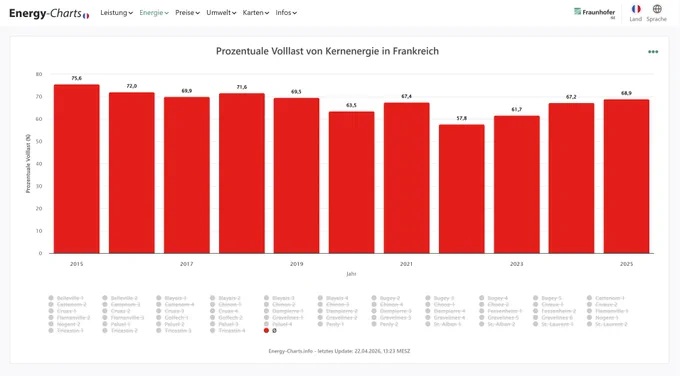
Task: Enable the Gravelines 6 series
Action: (553, 317)
